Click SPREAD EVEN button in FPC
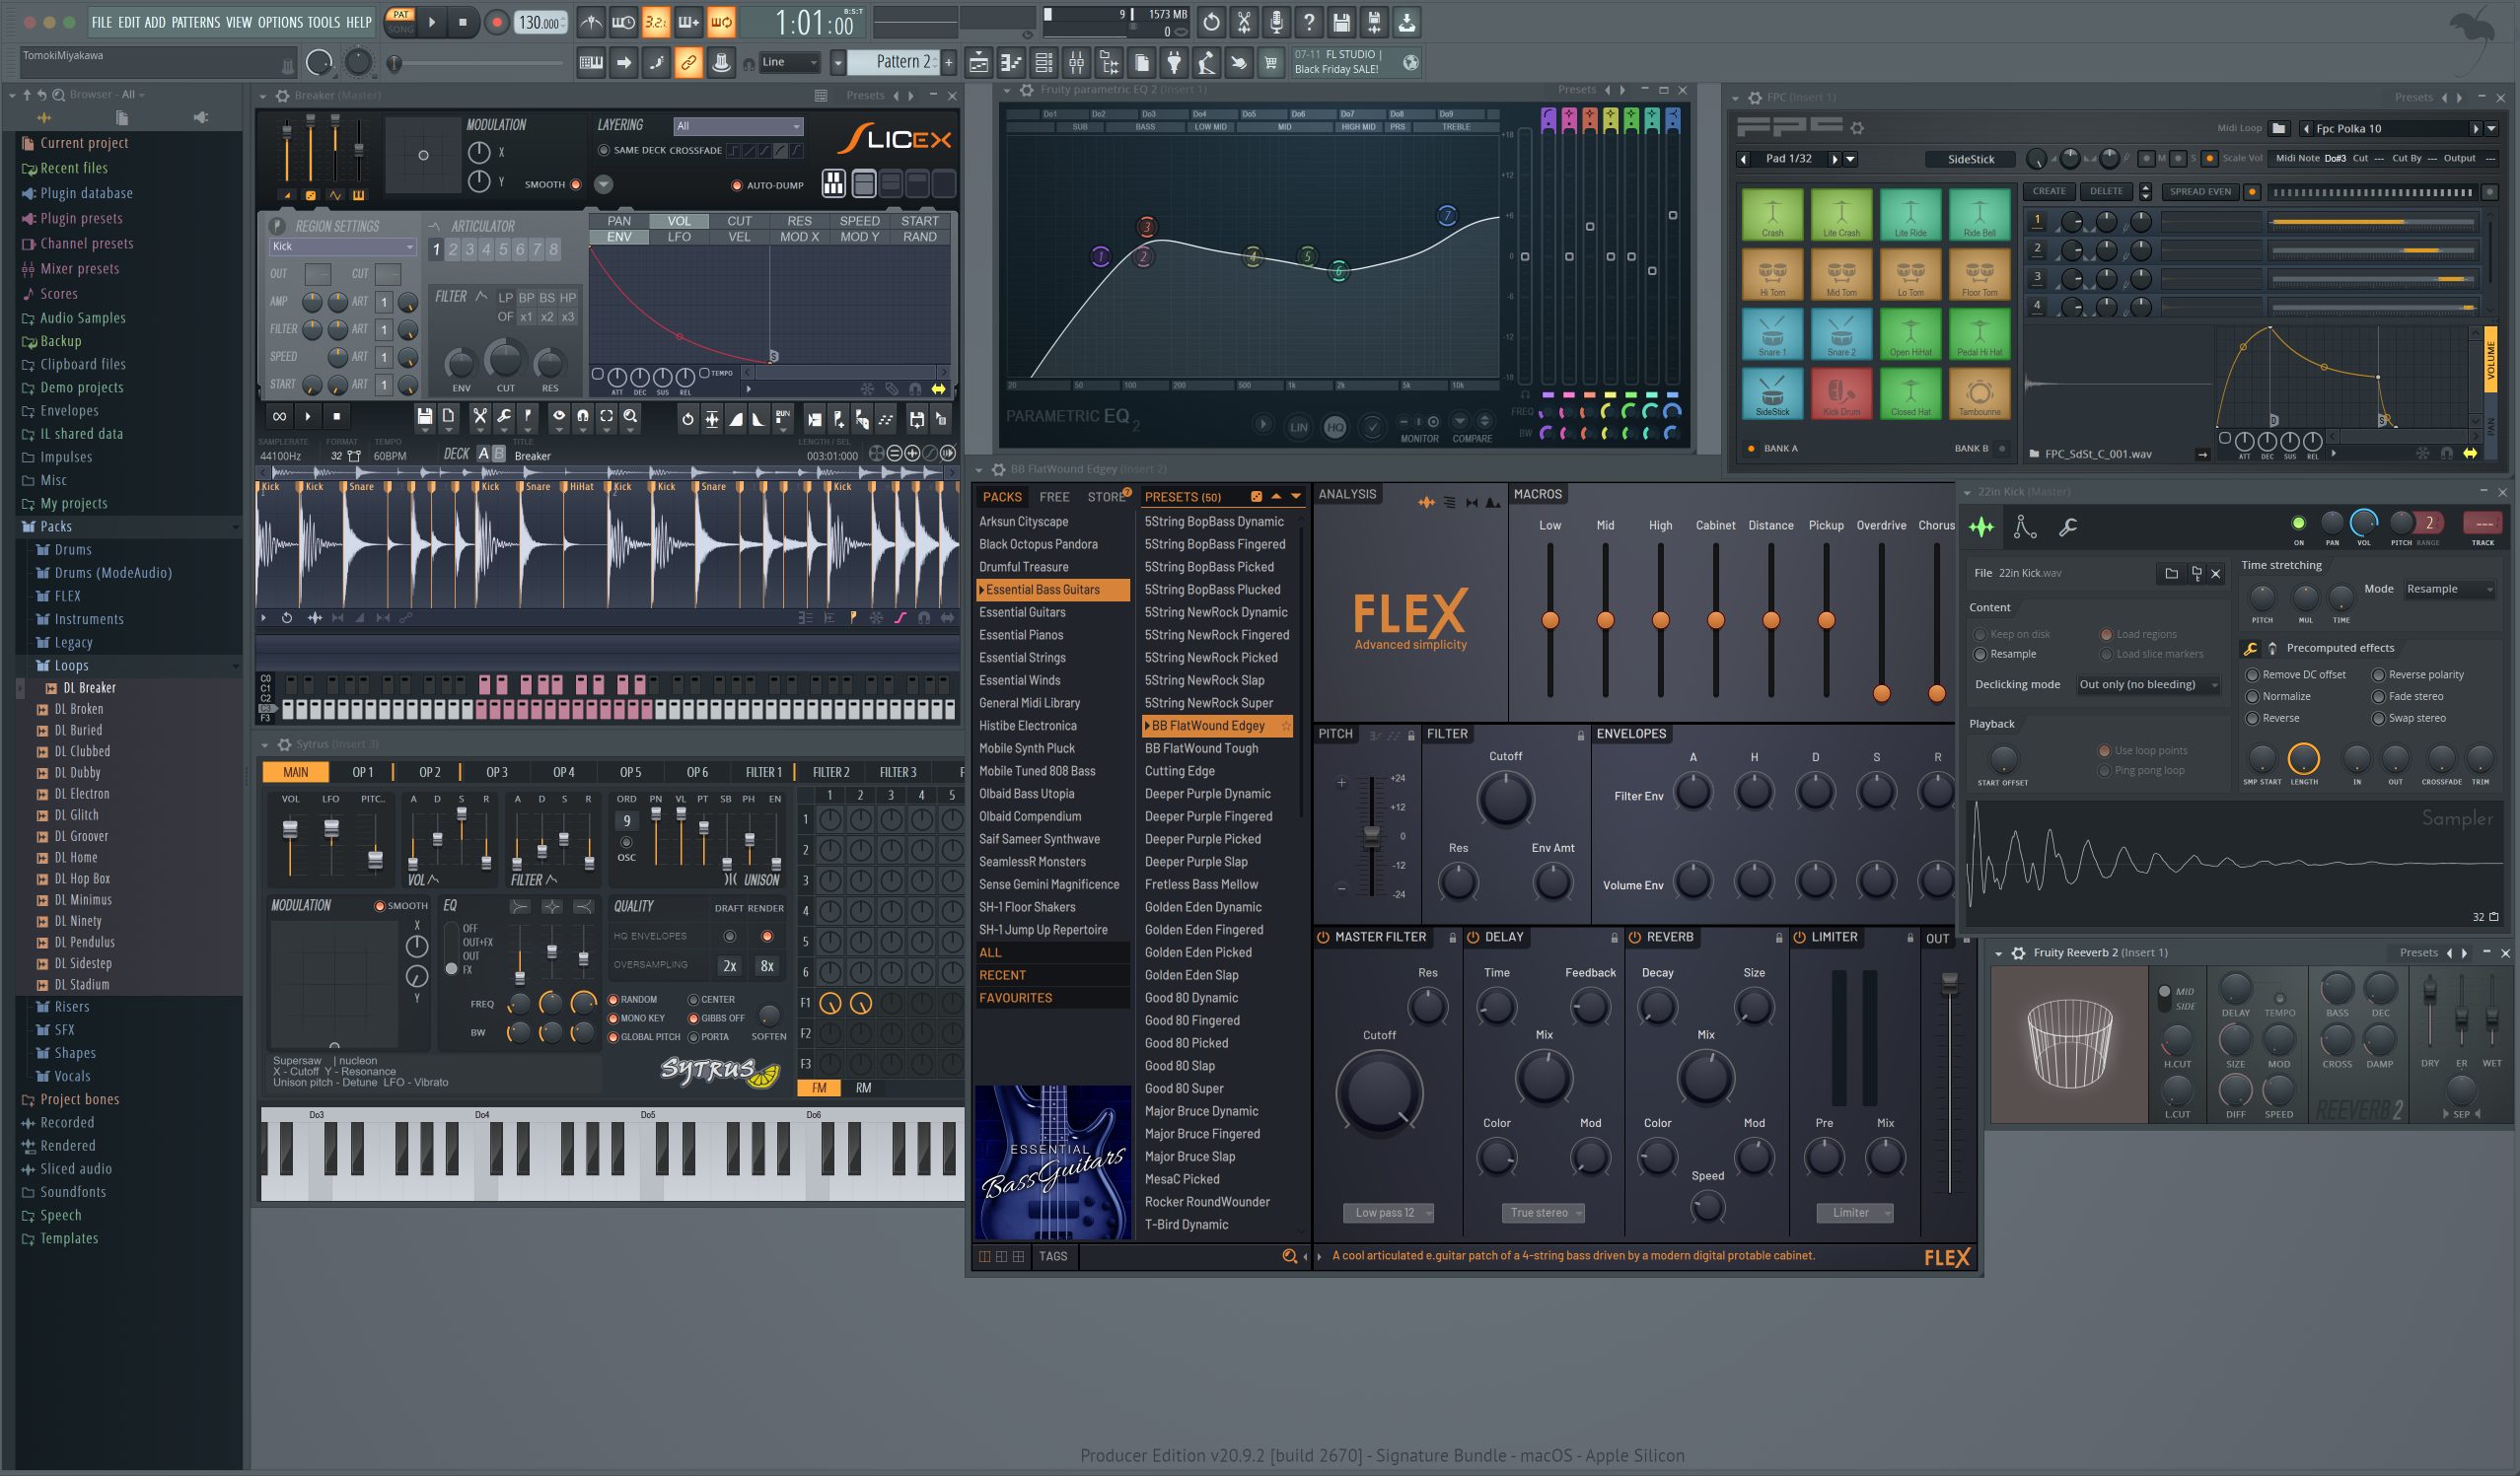This screenshot has height=1476, width=2520. point(2200,191)
